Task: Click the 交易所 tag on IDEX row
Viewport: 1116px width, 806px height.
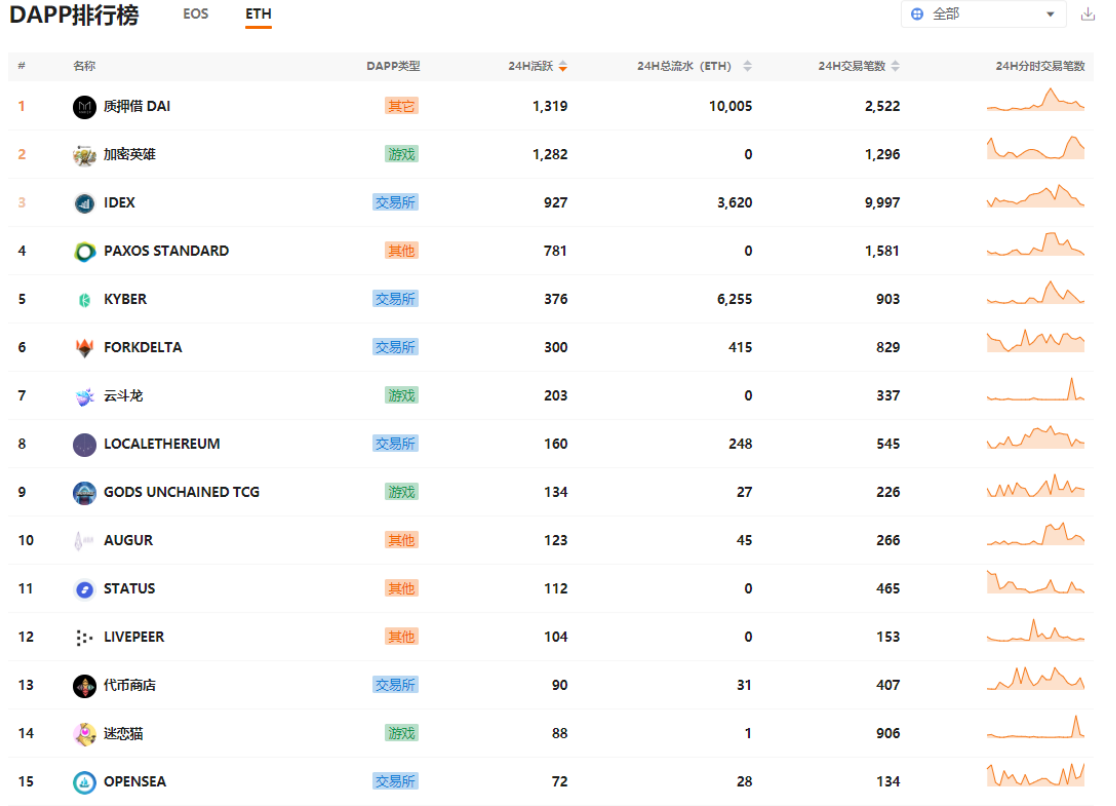Action: 395,203
